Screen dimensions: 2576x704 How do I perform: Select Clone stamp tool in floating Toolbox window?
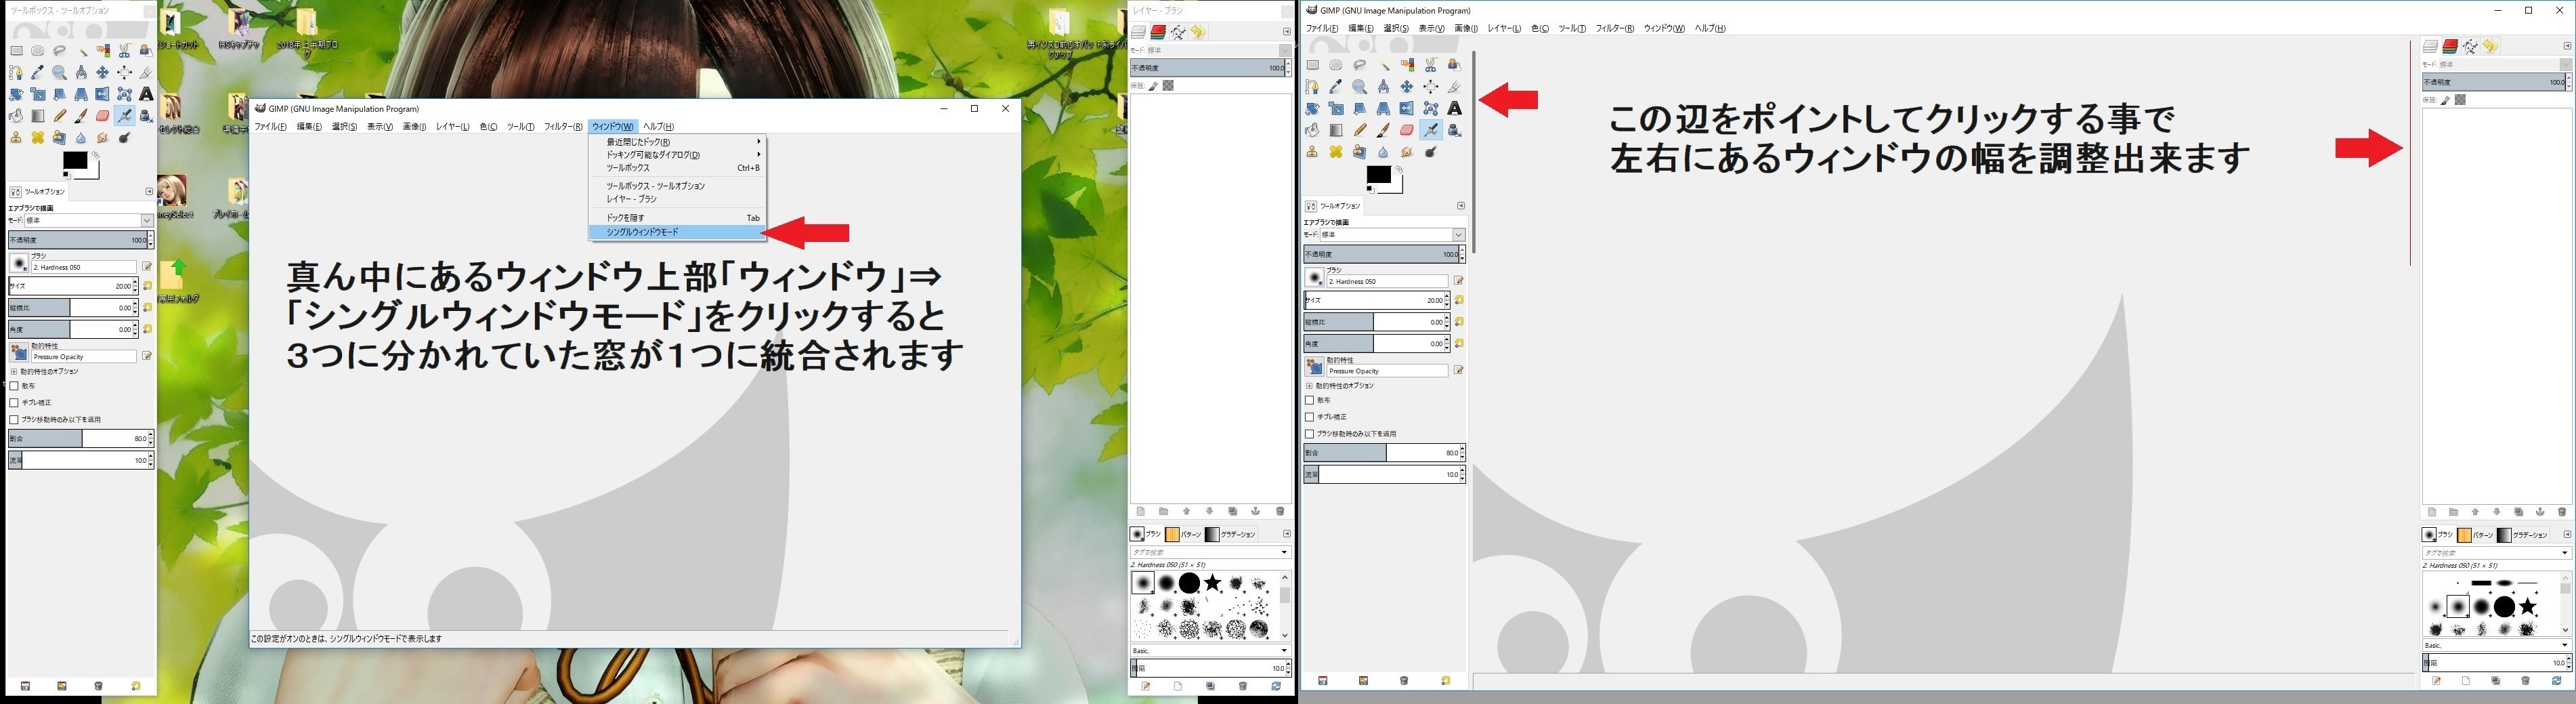coord(16,138)
